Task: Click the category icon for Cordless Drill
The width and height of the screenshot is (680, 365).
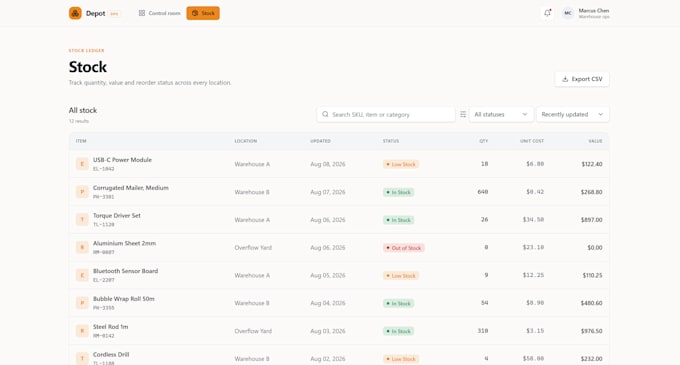Action: pos(82,358)
